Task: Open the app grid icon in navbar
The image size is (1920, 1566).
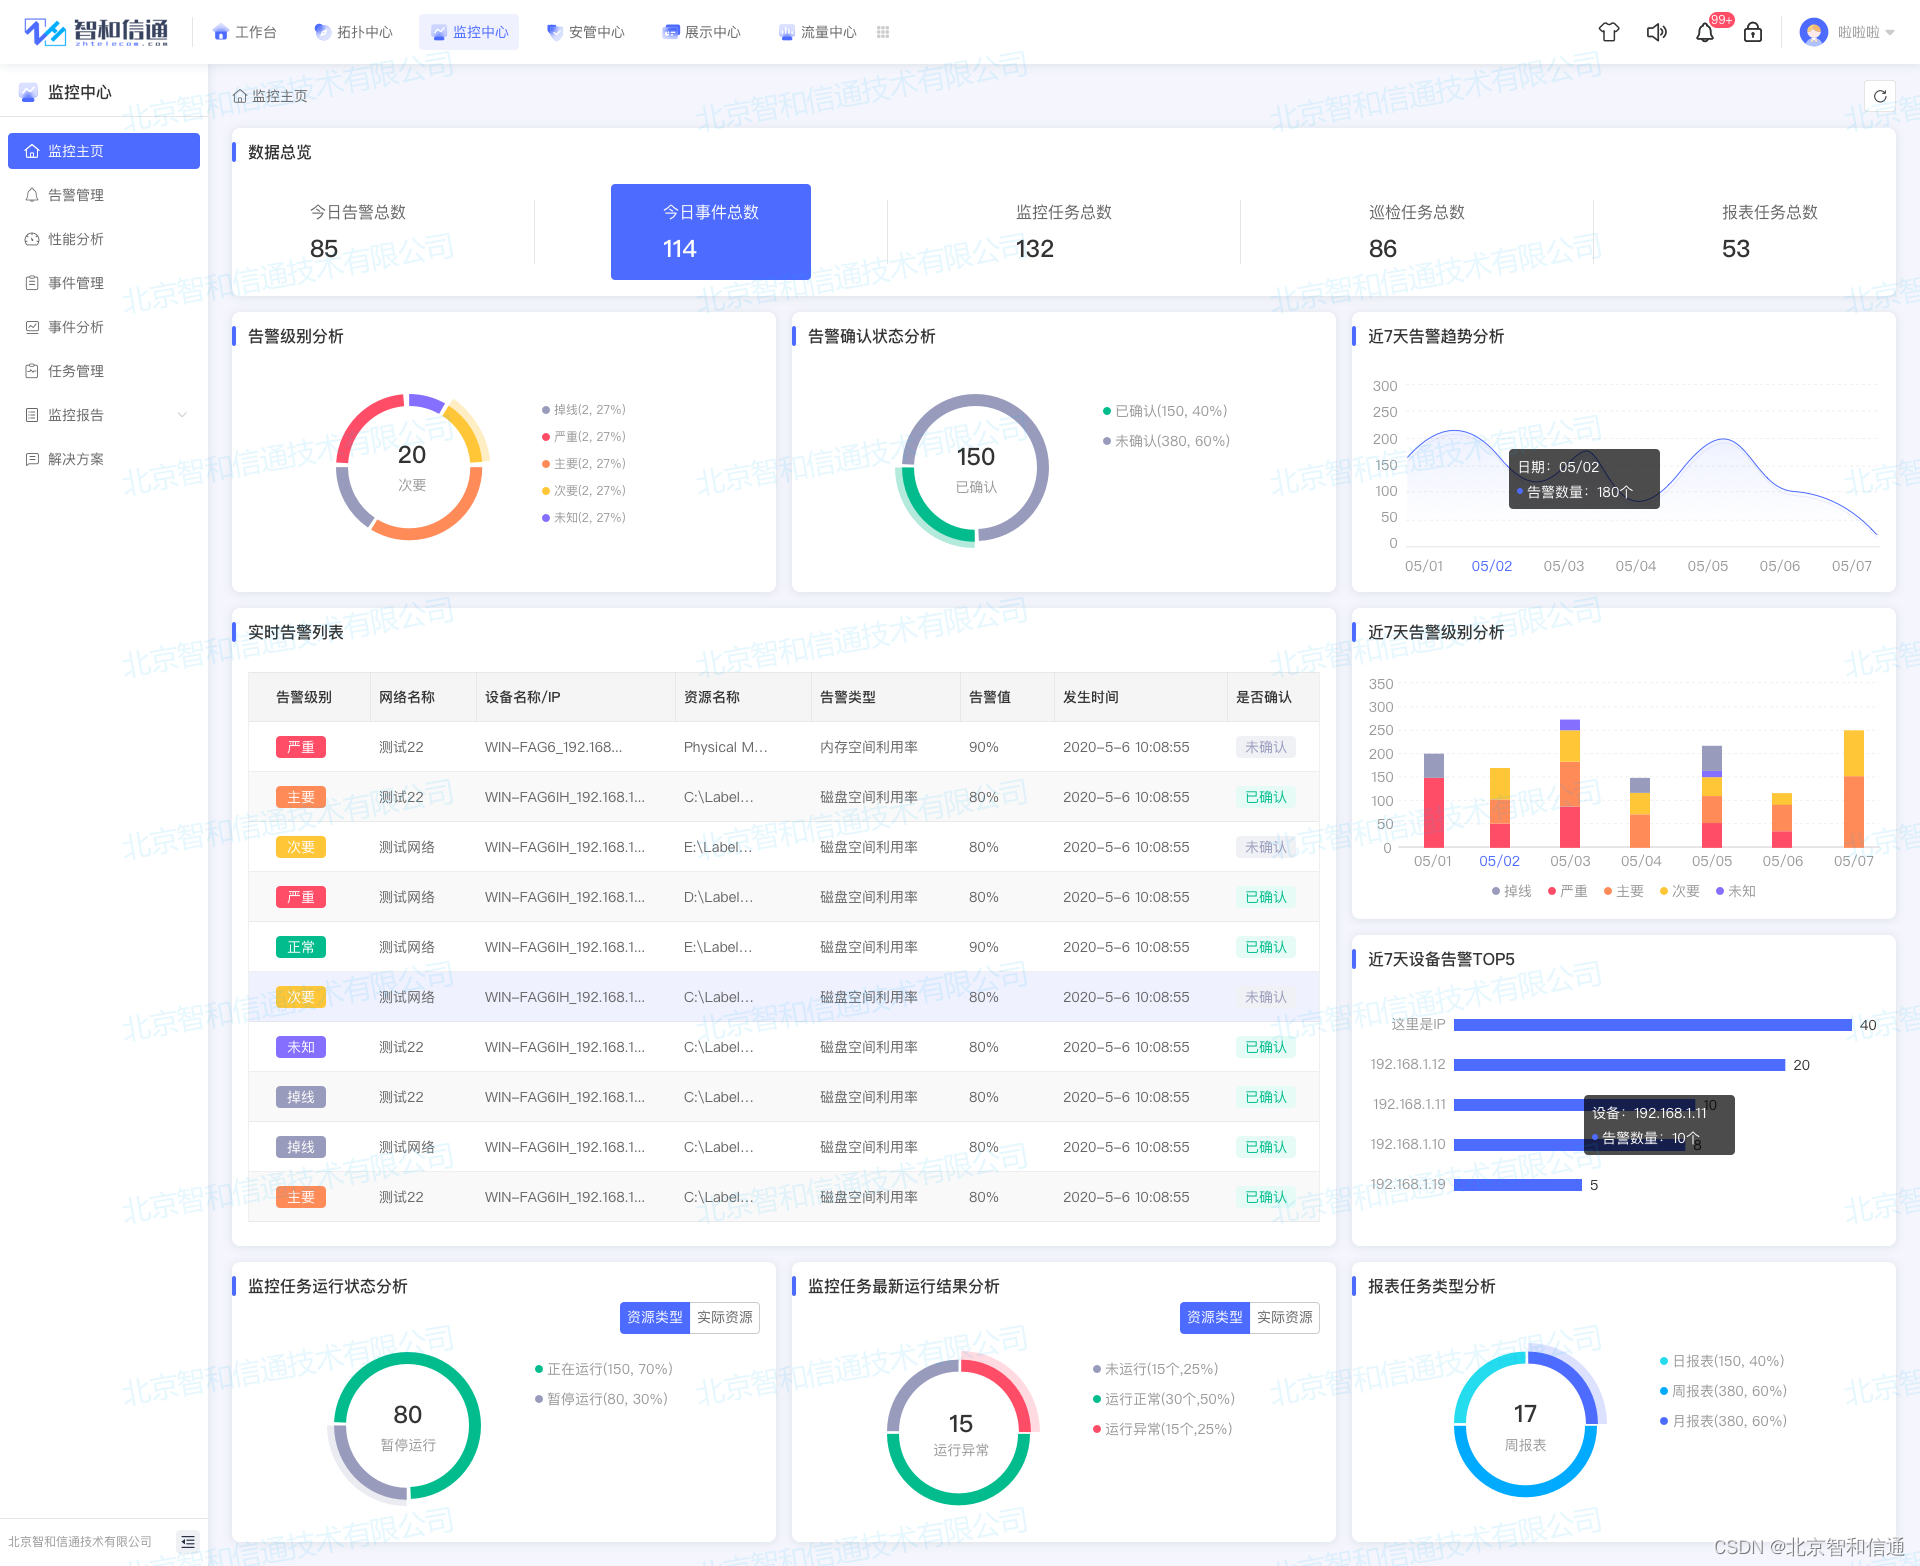Action: click(883, 32)
